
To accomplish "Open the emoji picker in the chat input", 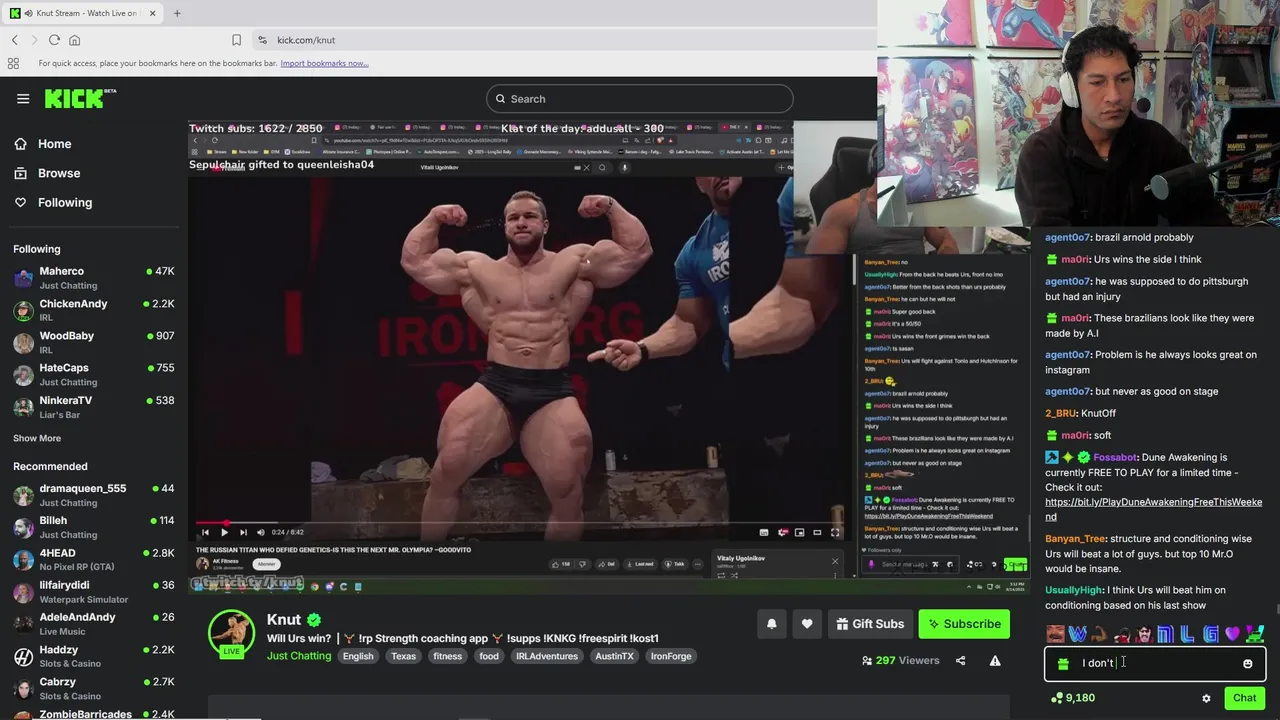I will 1247,663.
